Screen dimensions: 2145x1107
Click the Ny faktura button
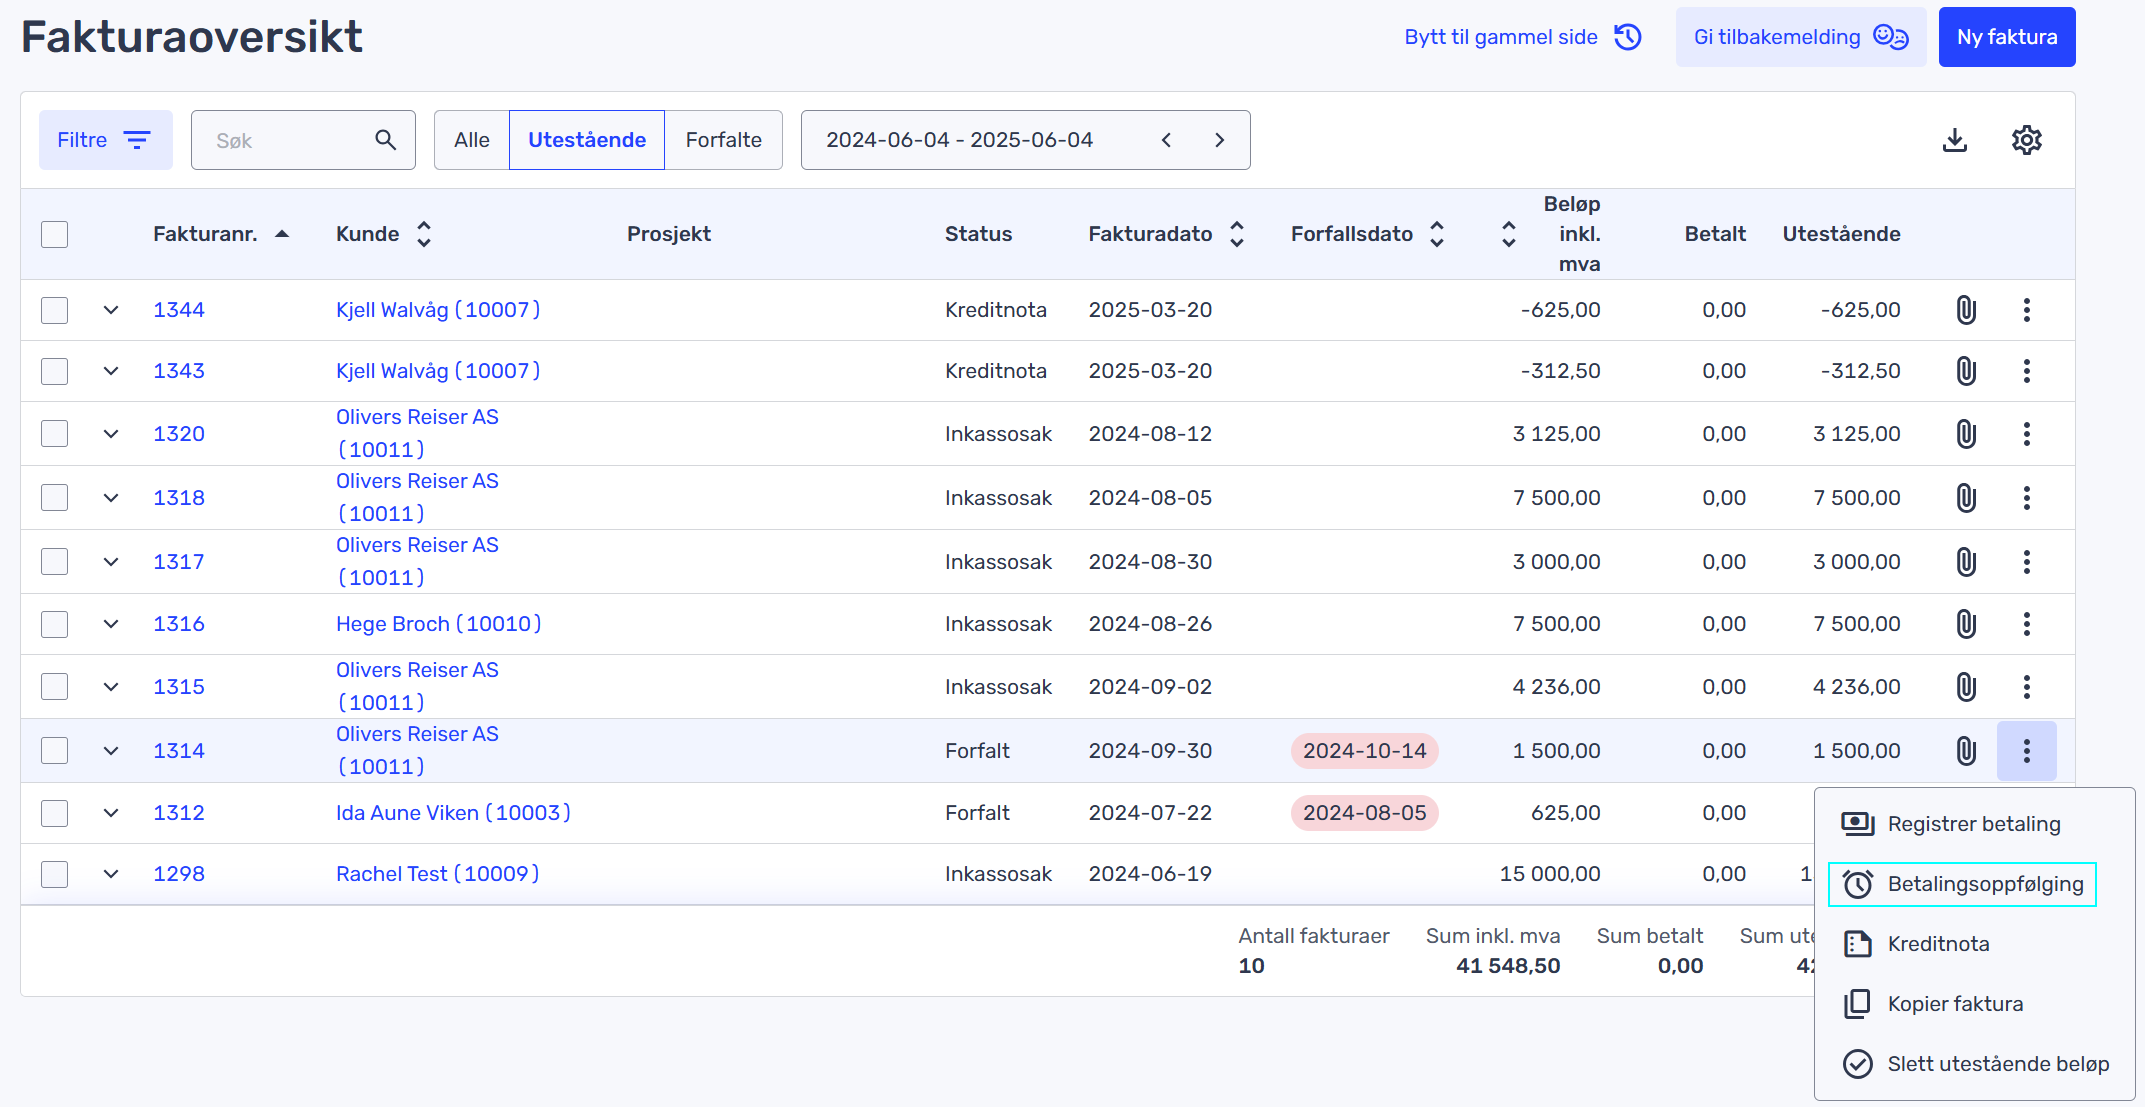pos(2006,37)
